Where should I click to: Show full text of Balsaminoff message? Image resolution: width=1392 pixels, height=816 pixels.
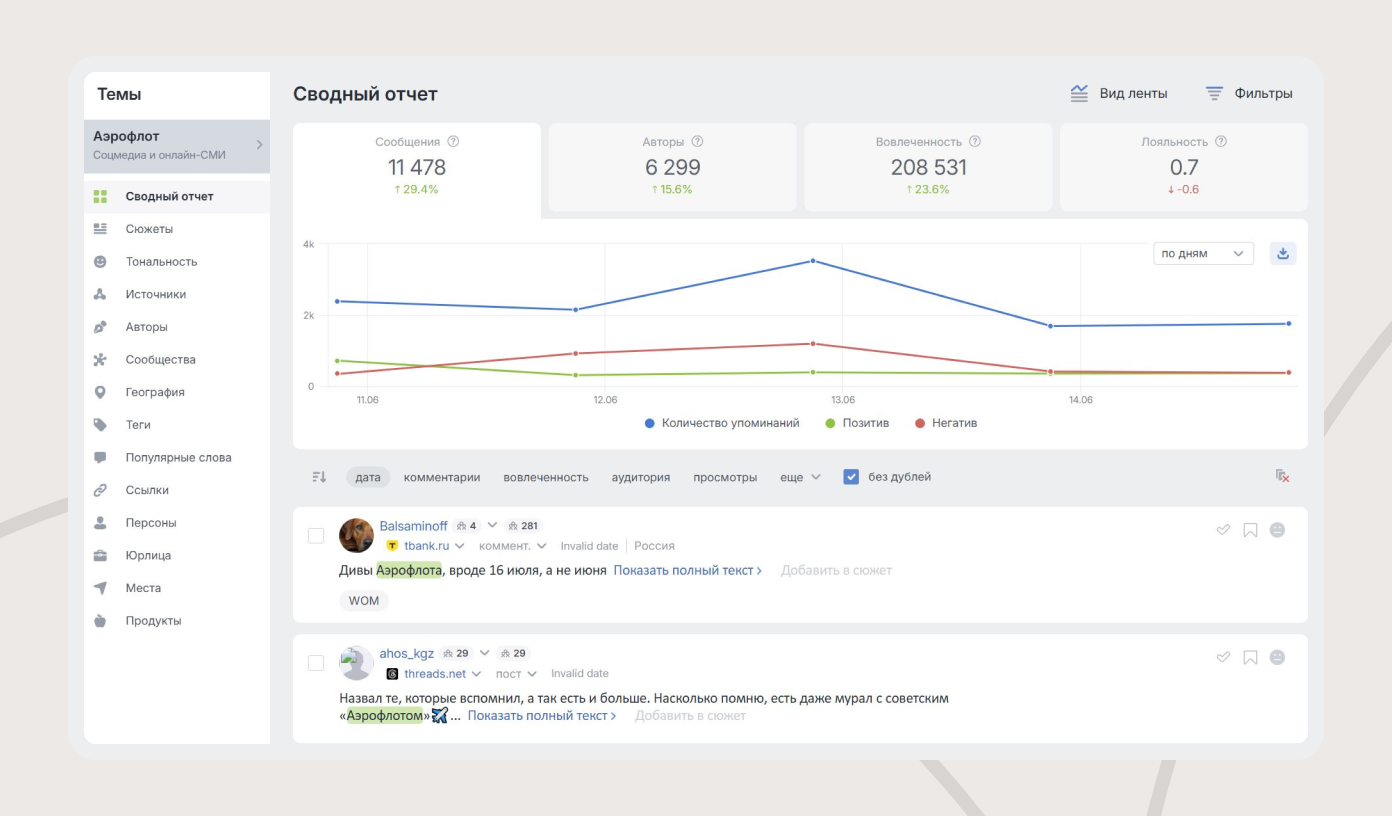[x=688, y=570]
